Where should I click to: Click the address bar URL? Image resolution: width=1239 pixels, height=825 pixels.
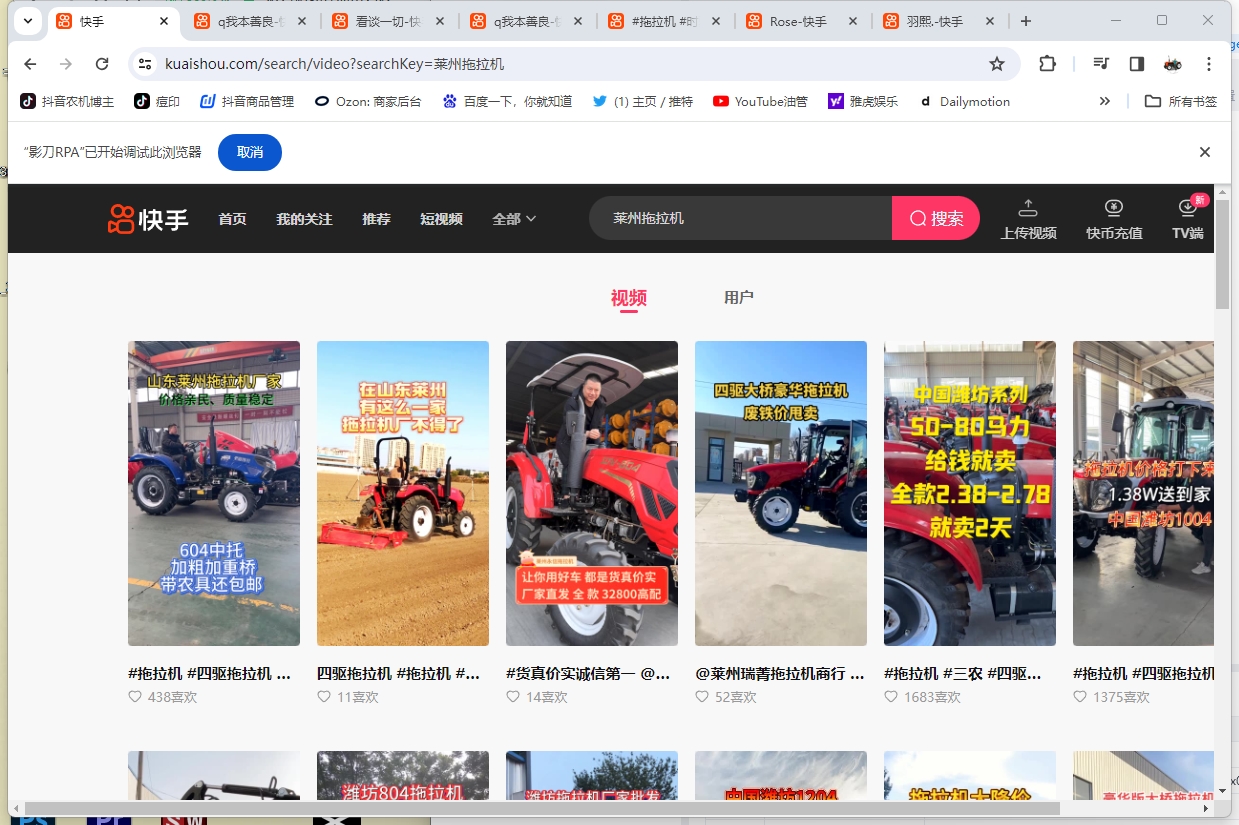(x=334, y=64)
